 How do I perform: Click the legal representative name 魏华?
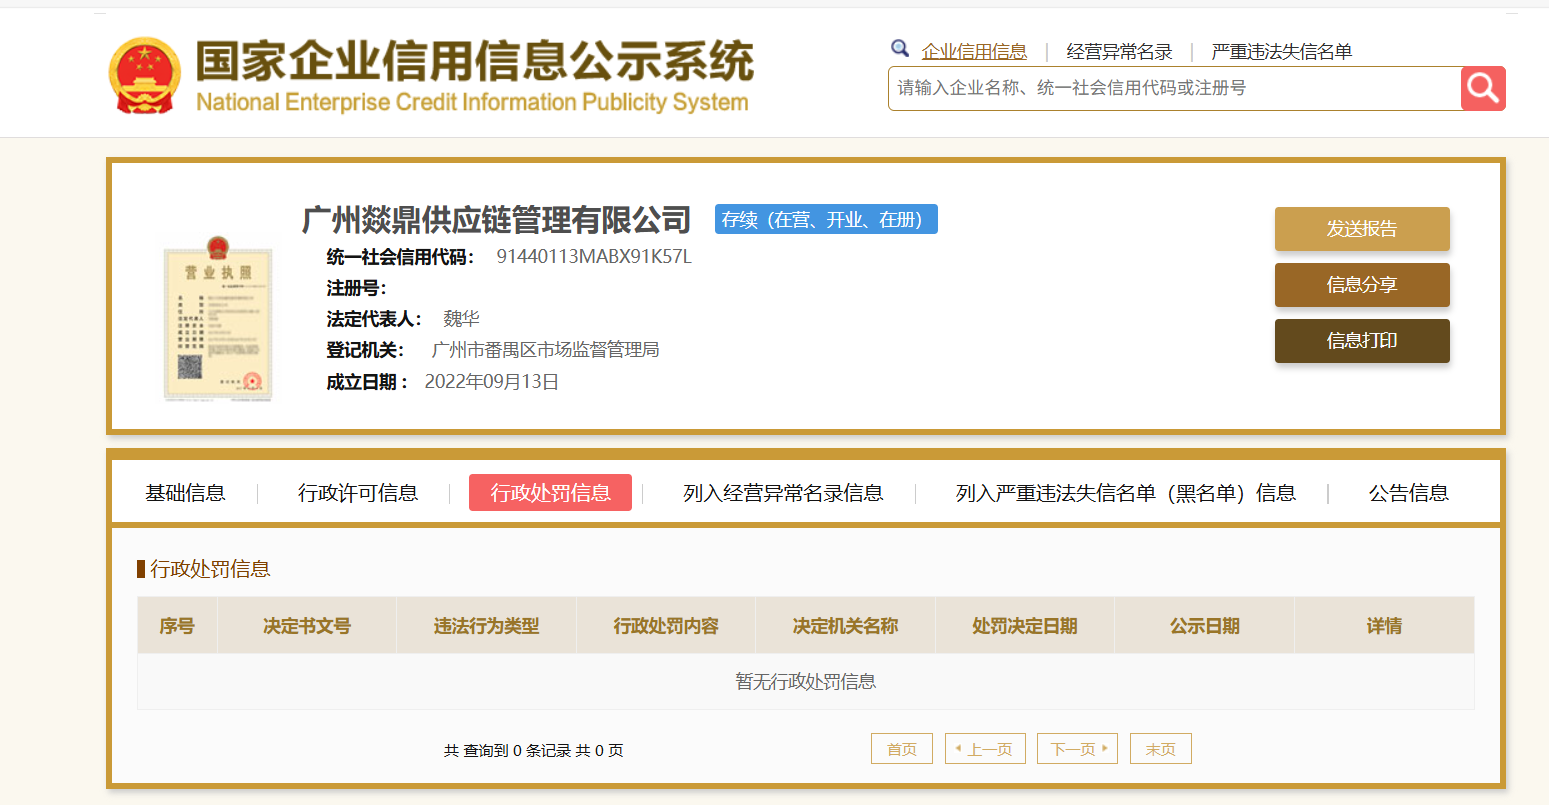(461, 319)
